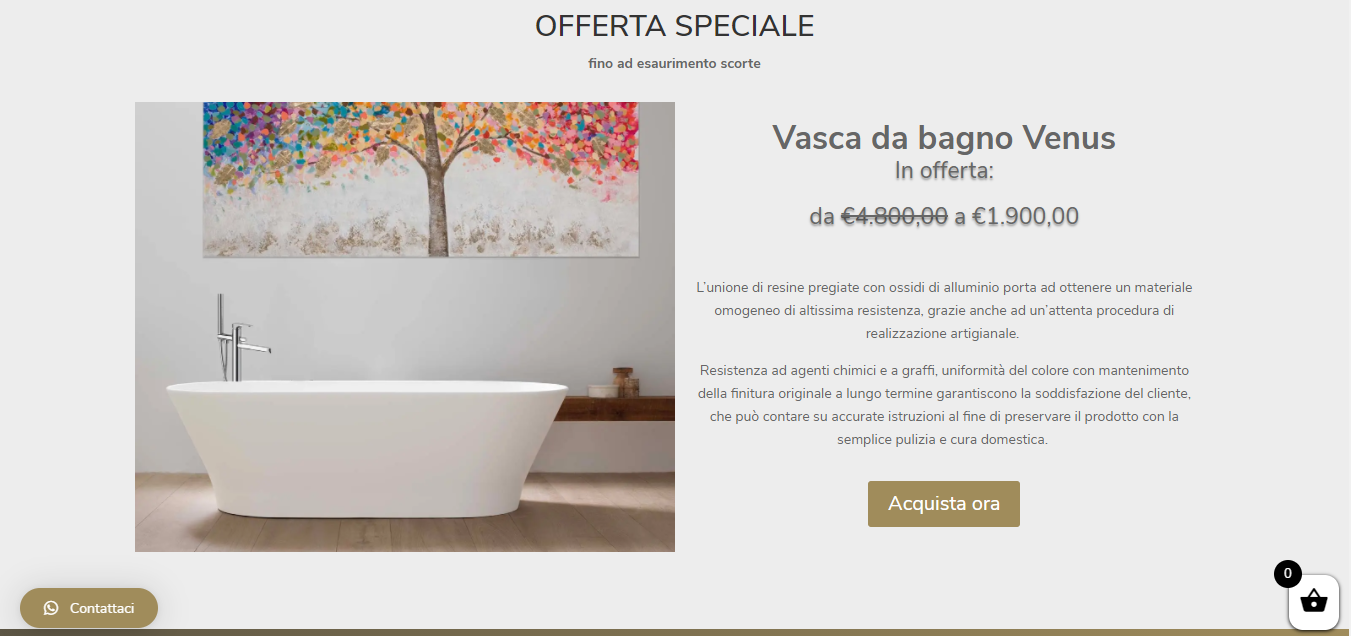The height and width of the screenshot is (636, 1351).
Task: Select the strikethrough price €4.800,00
Action: click(895, 216)
